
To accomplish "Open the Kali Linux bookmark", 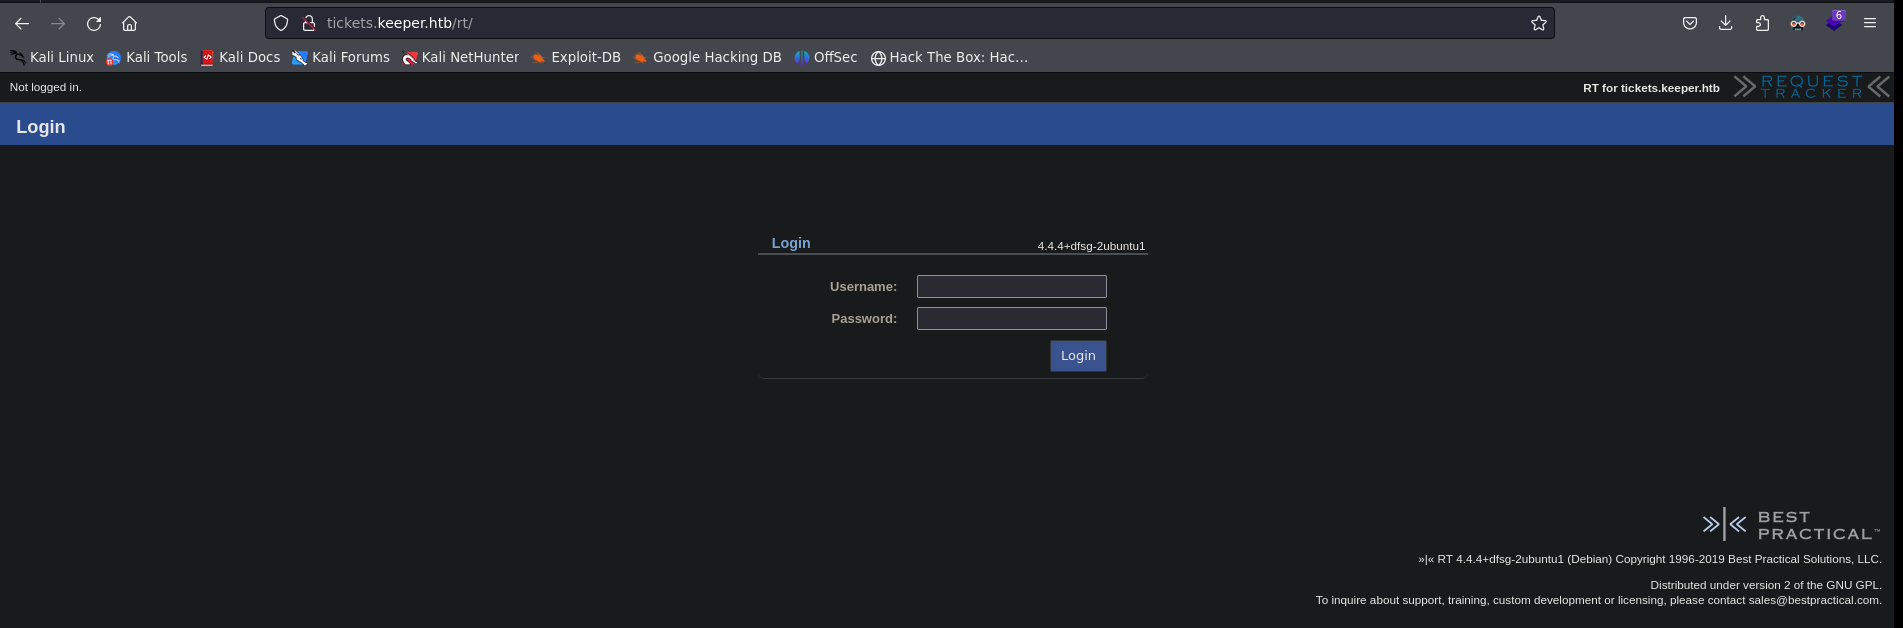I will [x=52, y=58].
